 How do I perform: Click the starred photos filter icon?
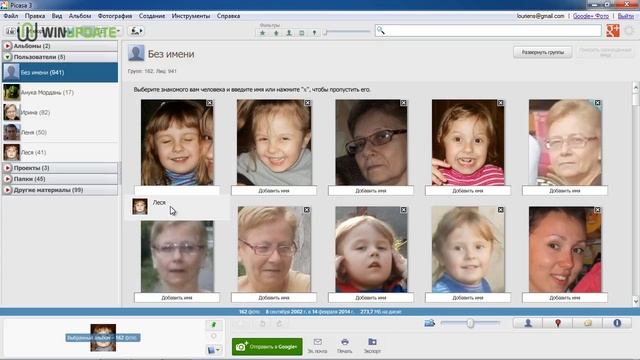[263, 33]
